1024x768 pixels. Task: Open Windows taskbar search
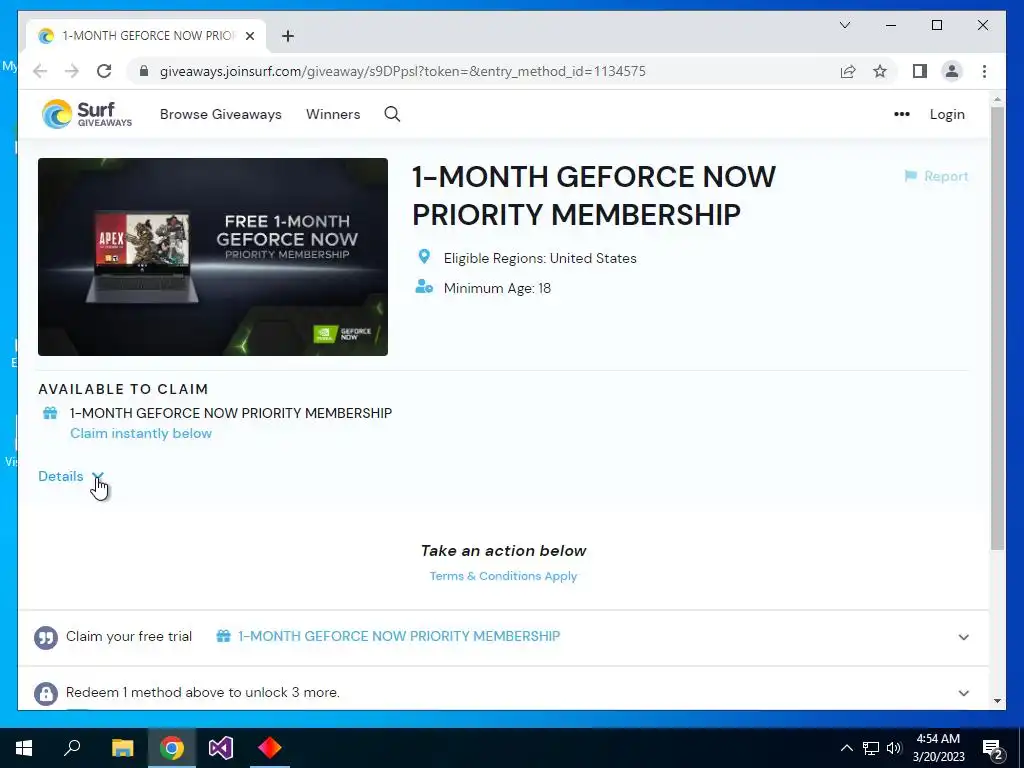click(72, 748)
